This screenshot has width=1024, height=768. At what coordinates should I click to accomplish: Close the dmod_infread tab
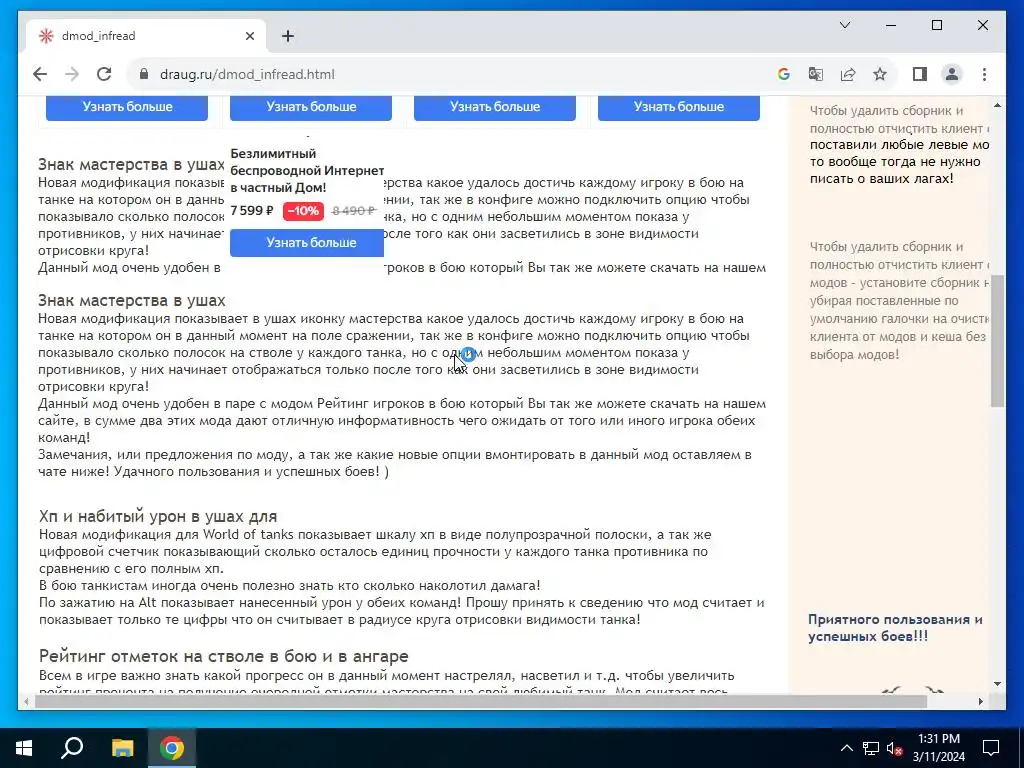249,36
